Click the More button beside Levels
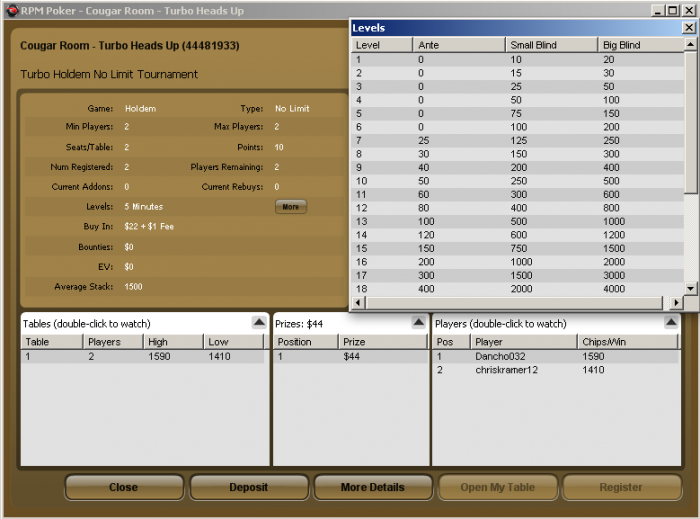Image resolution: width=700 pixels, height=519 pixels. pos(291,207)
